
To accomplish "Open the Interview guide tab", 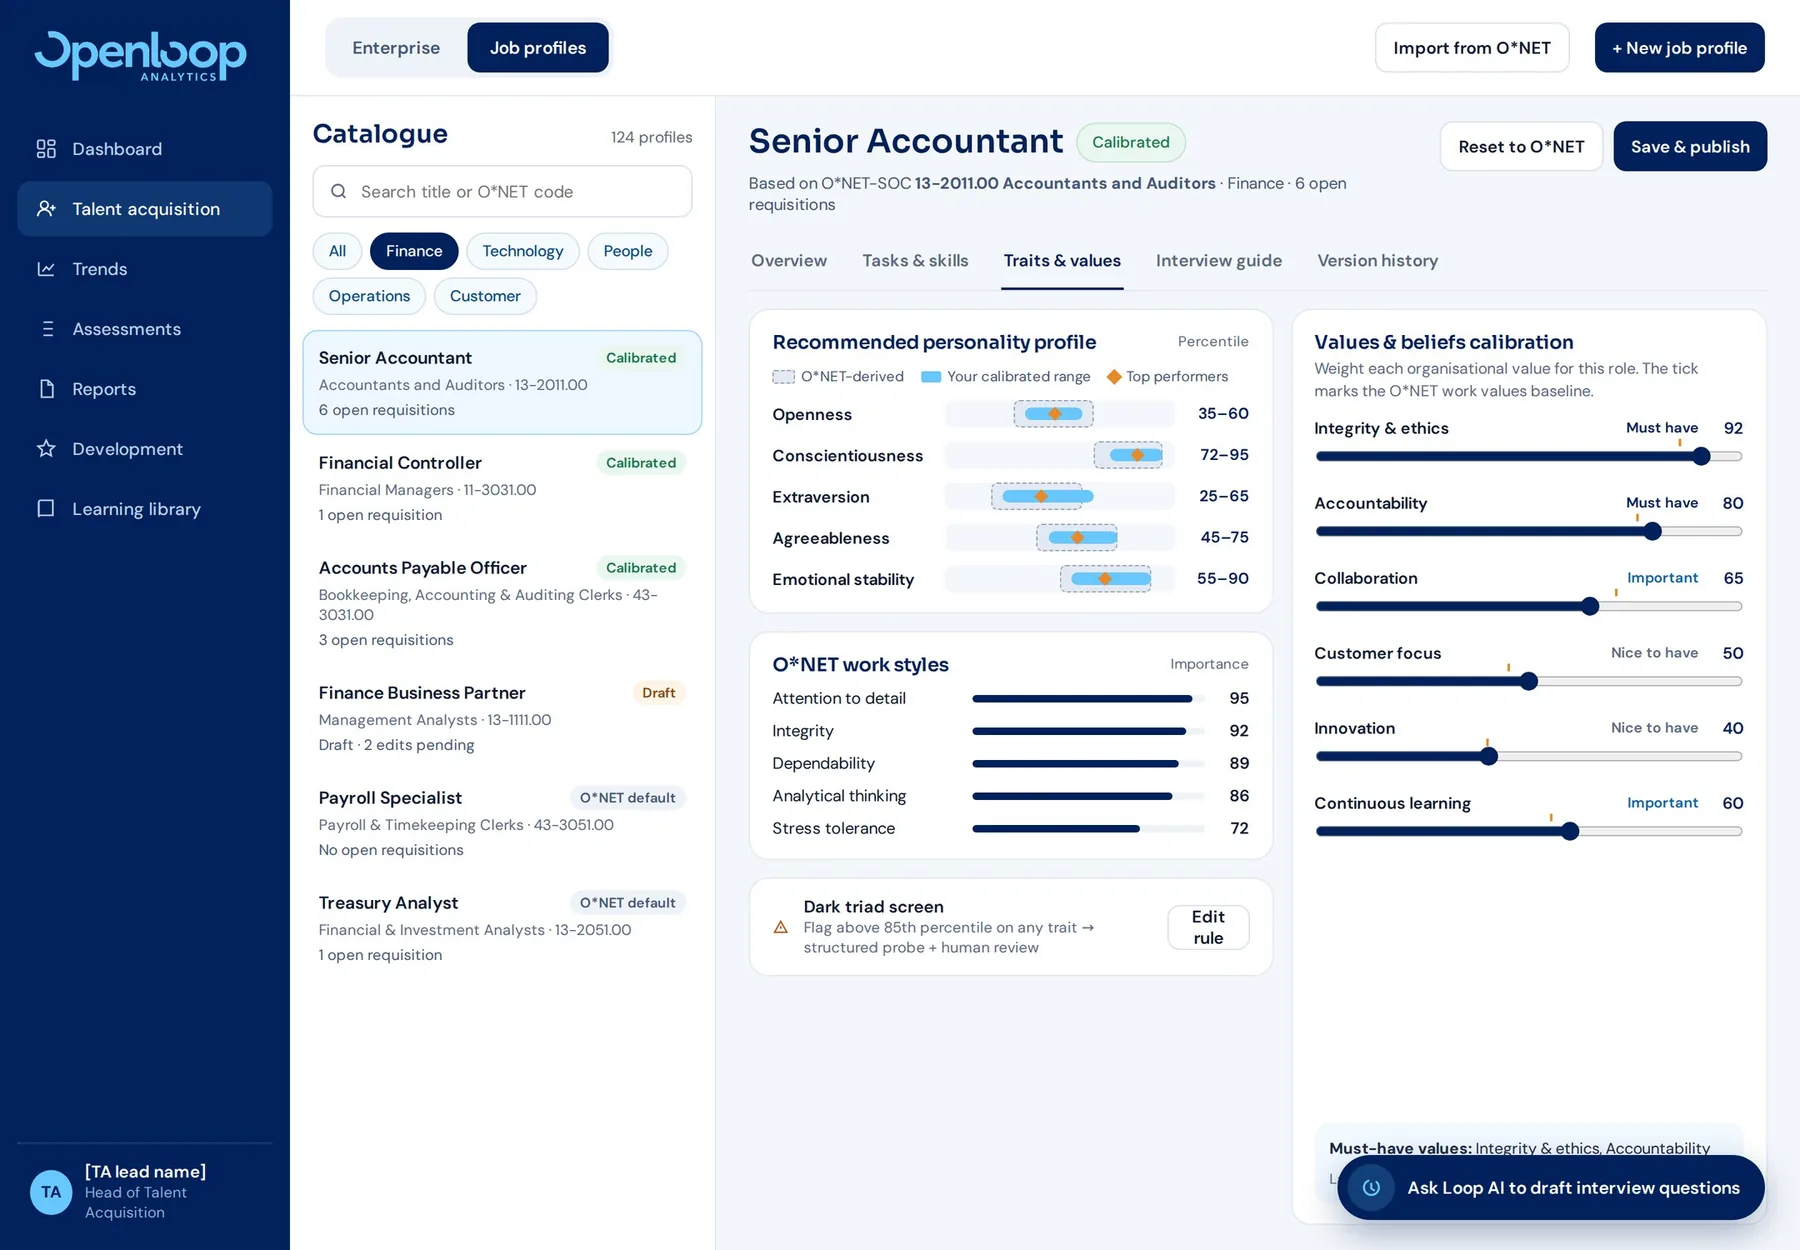I will pos(1219,261).
